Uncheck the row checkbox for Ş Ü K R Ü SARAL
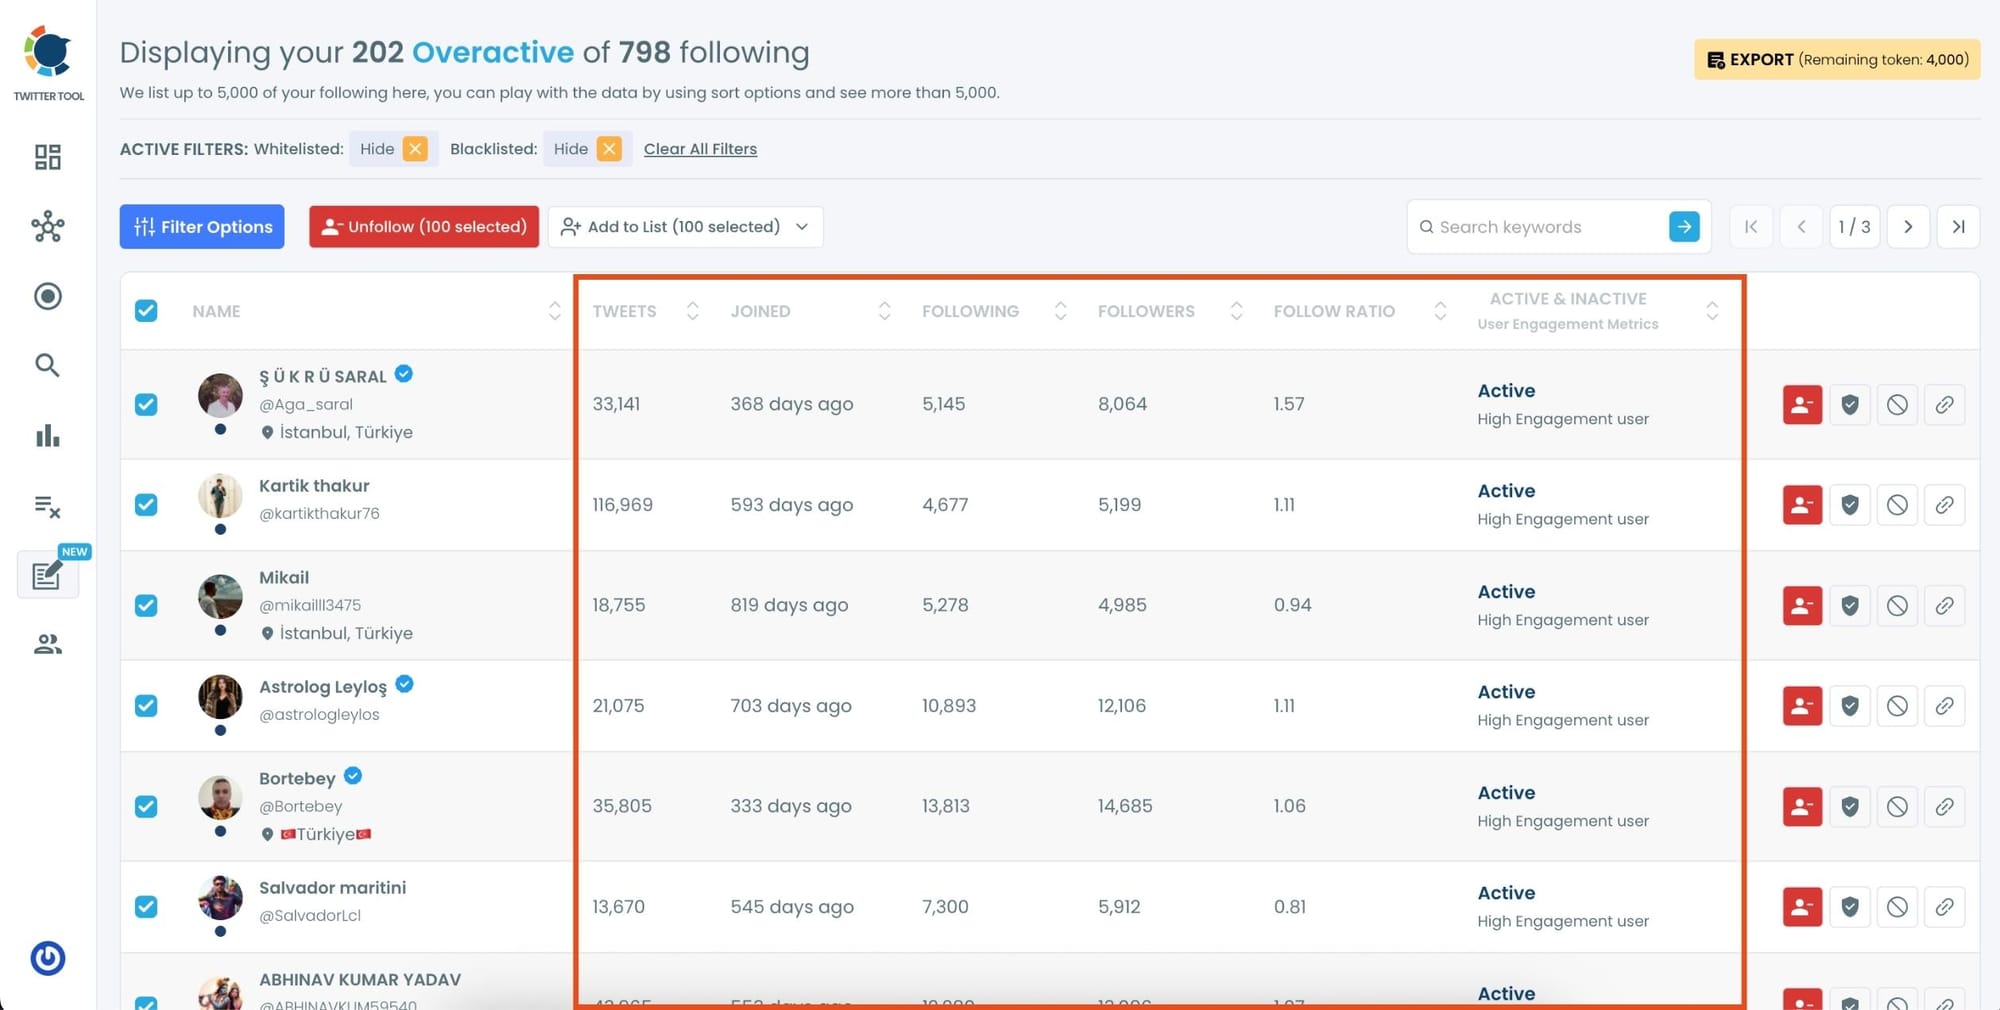This screenshot has height=1010, width=2000. [146, 405]
